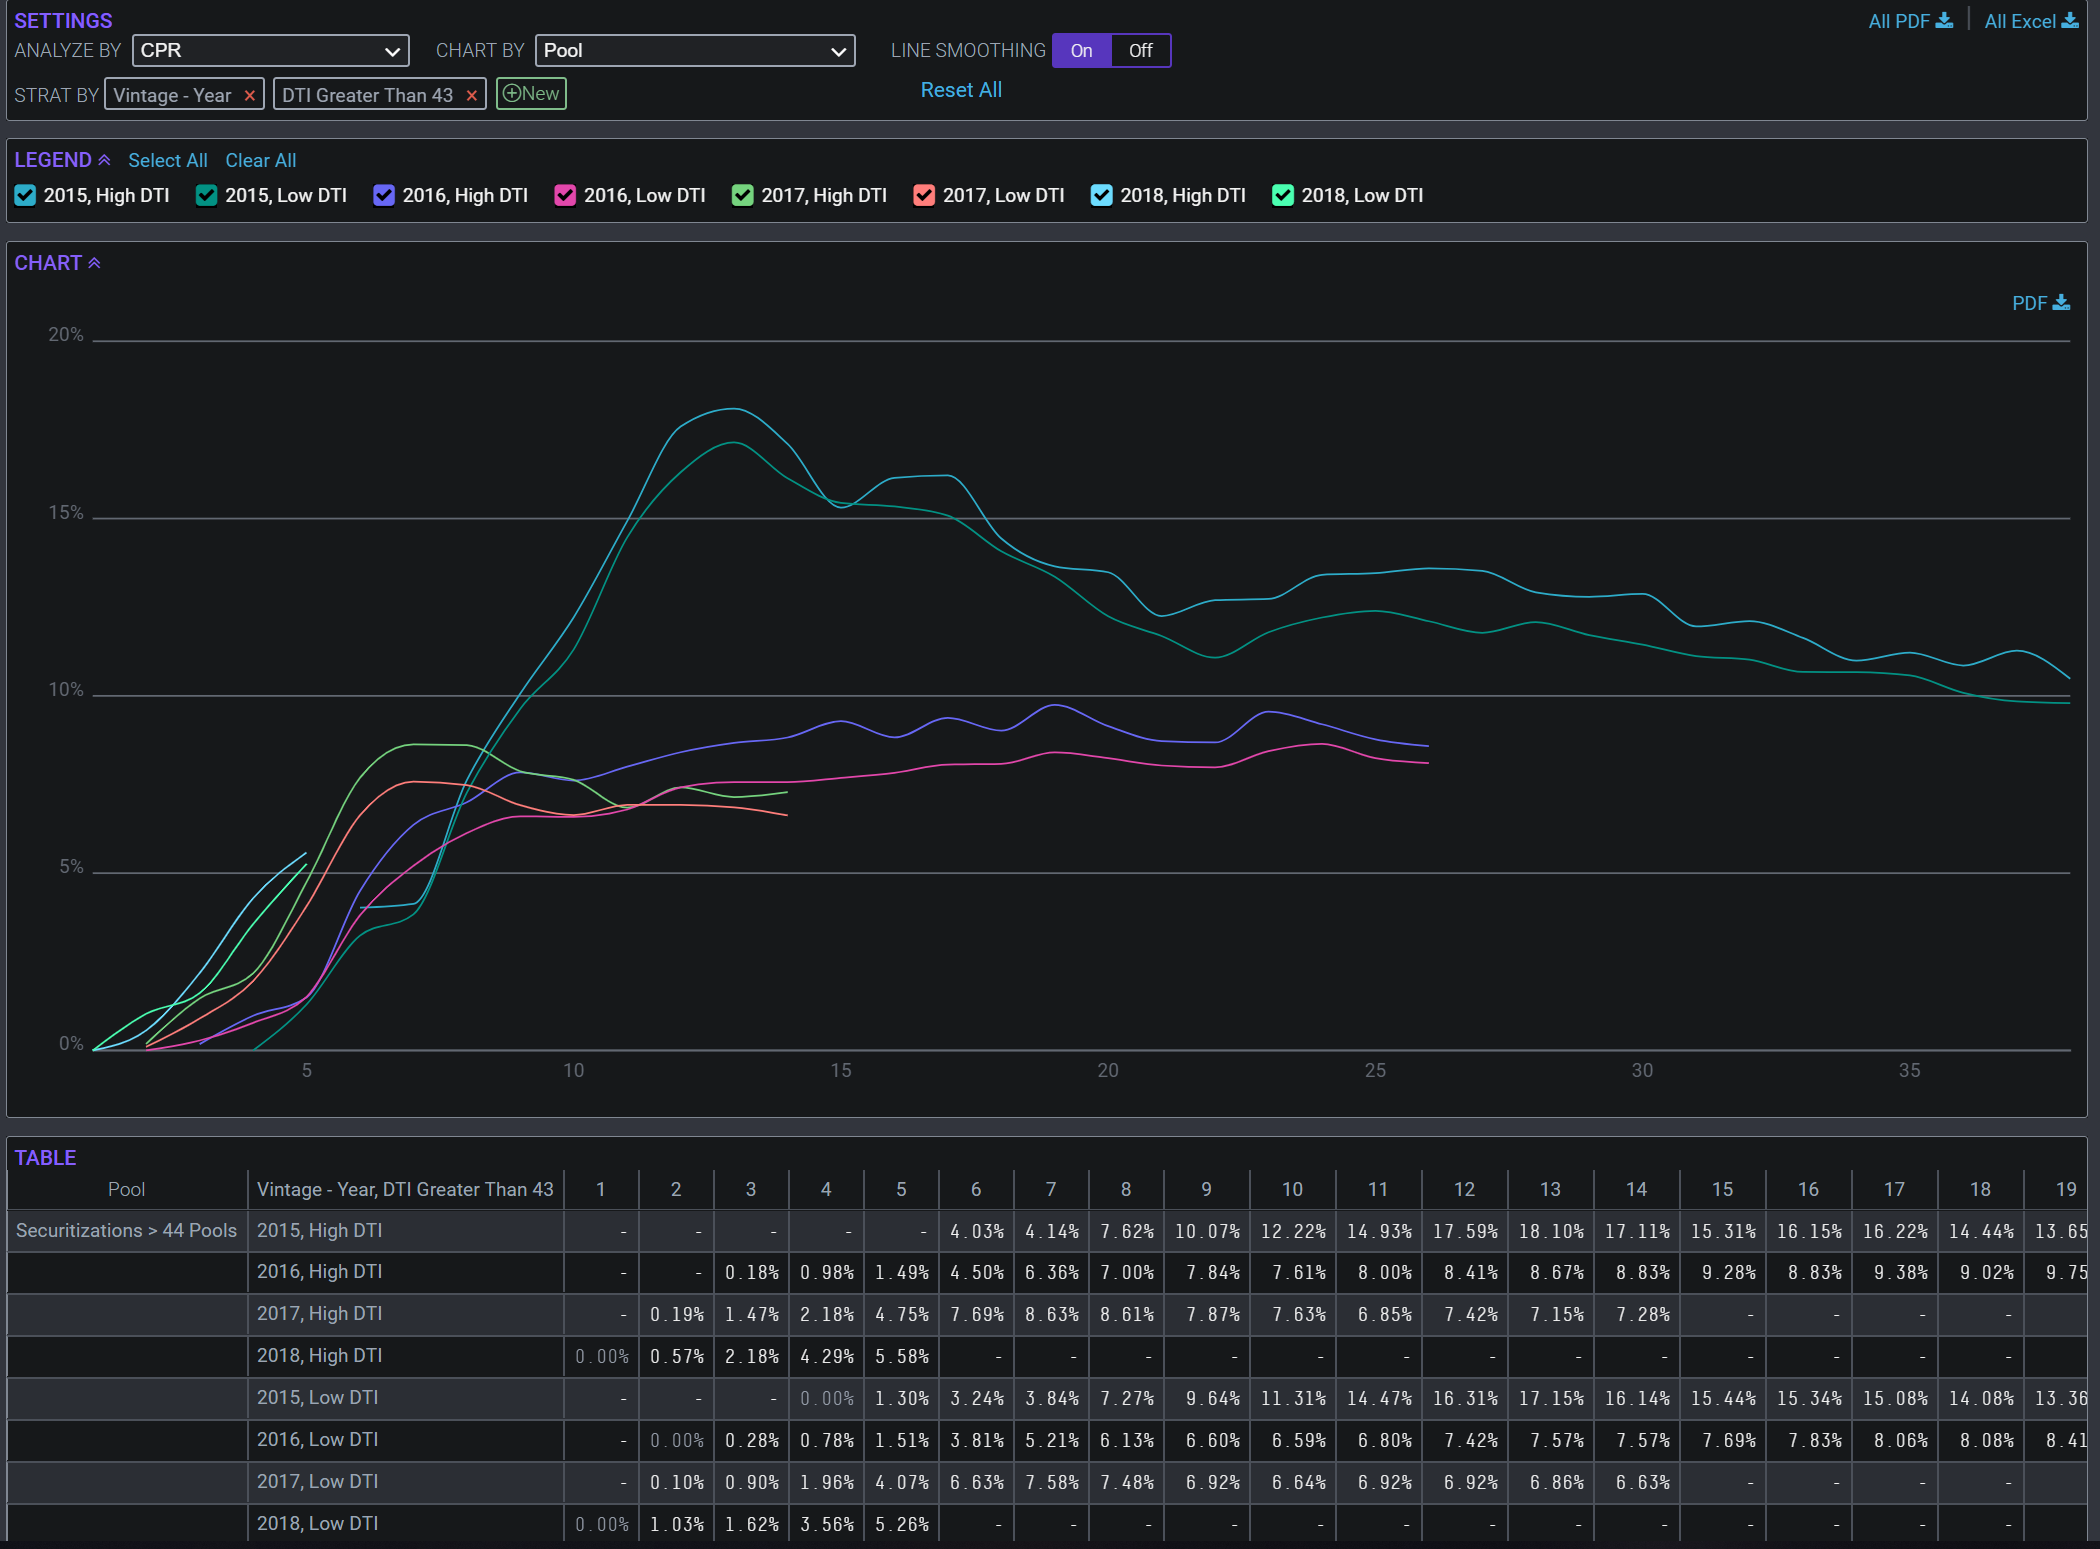Click Clear All in legend

click(x=261, y=161)
